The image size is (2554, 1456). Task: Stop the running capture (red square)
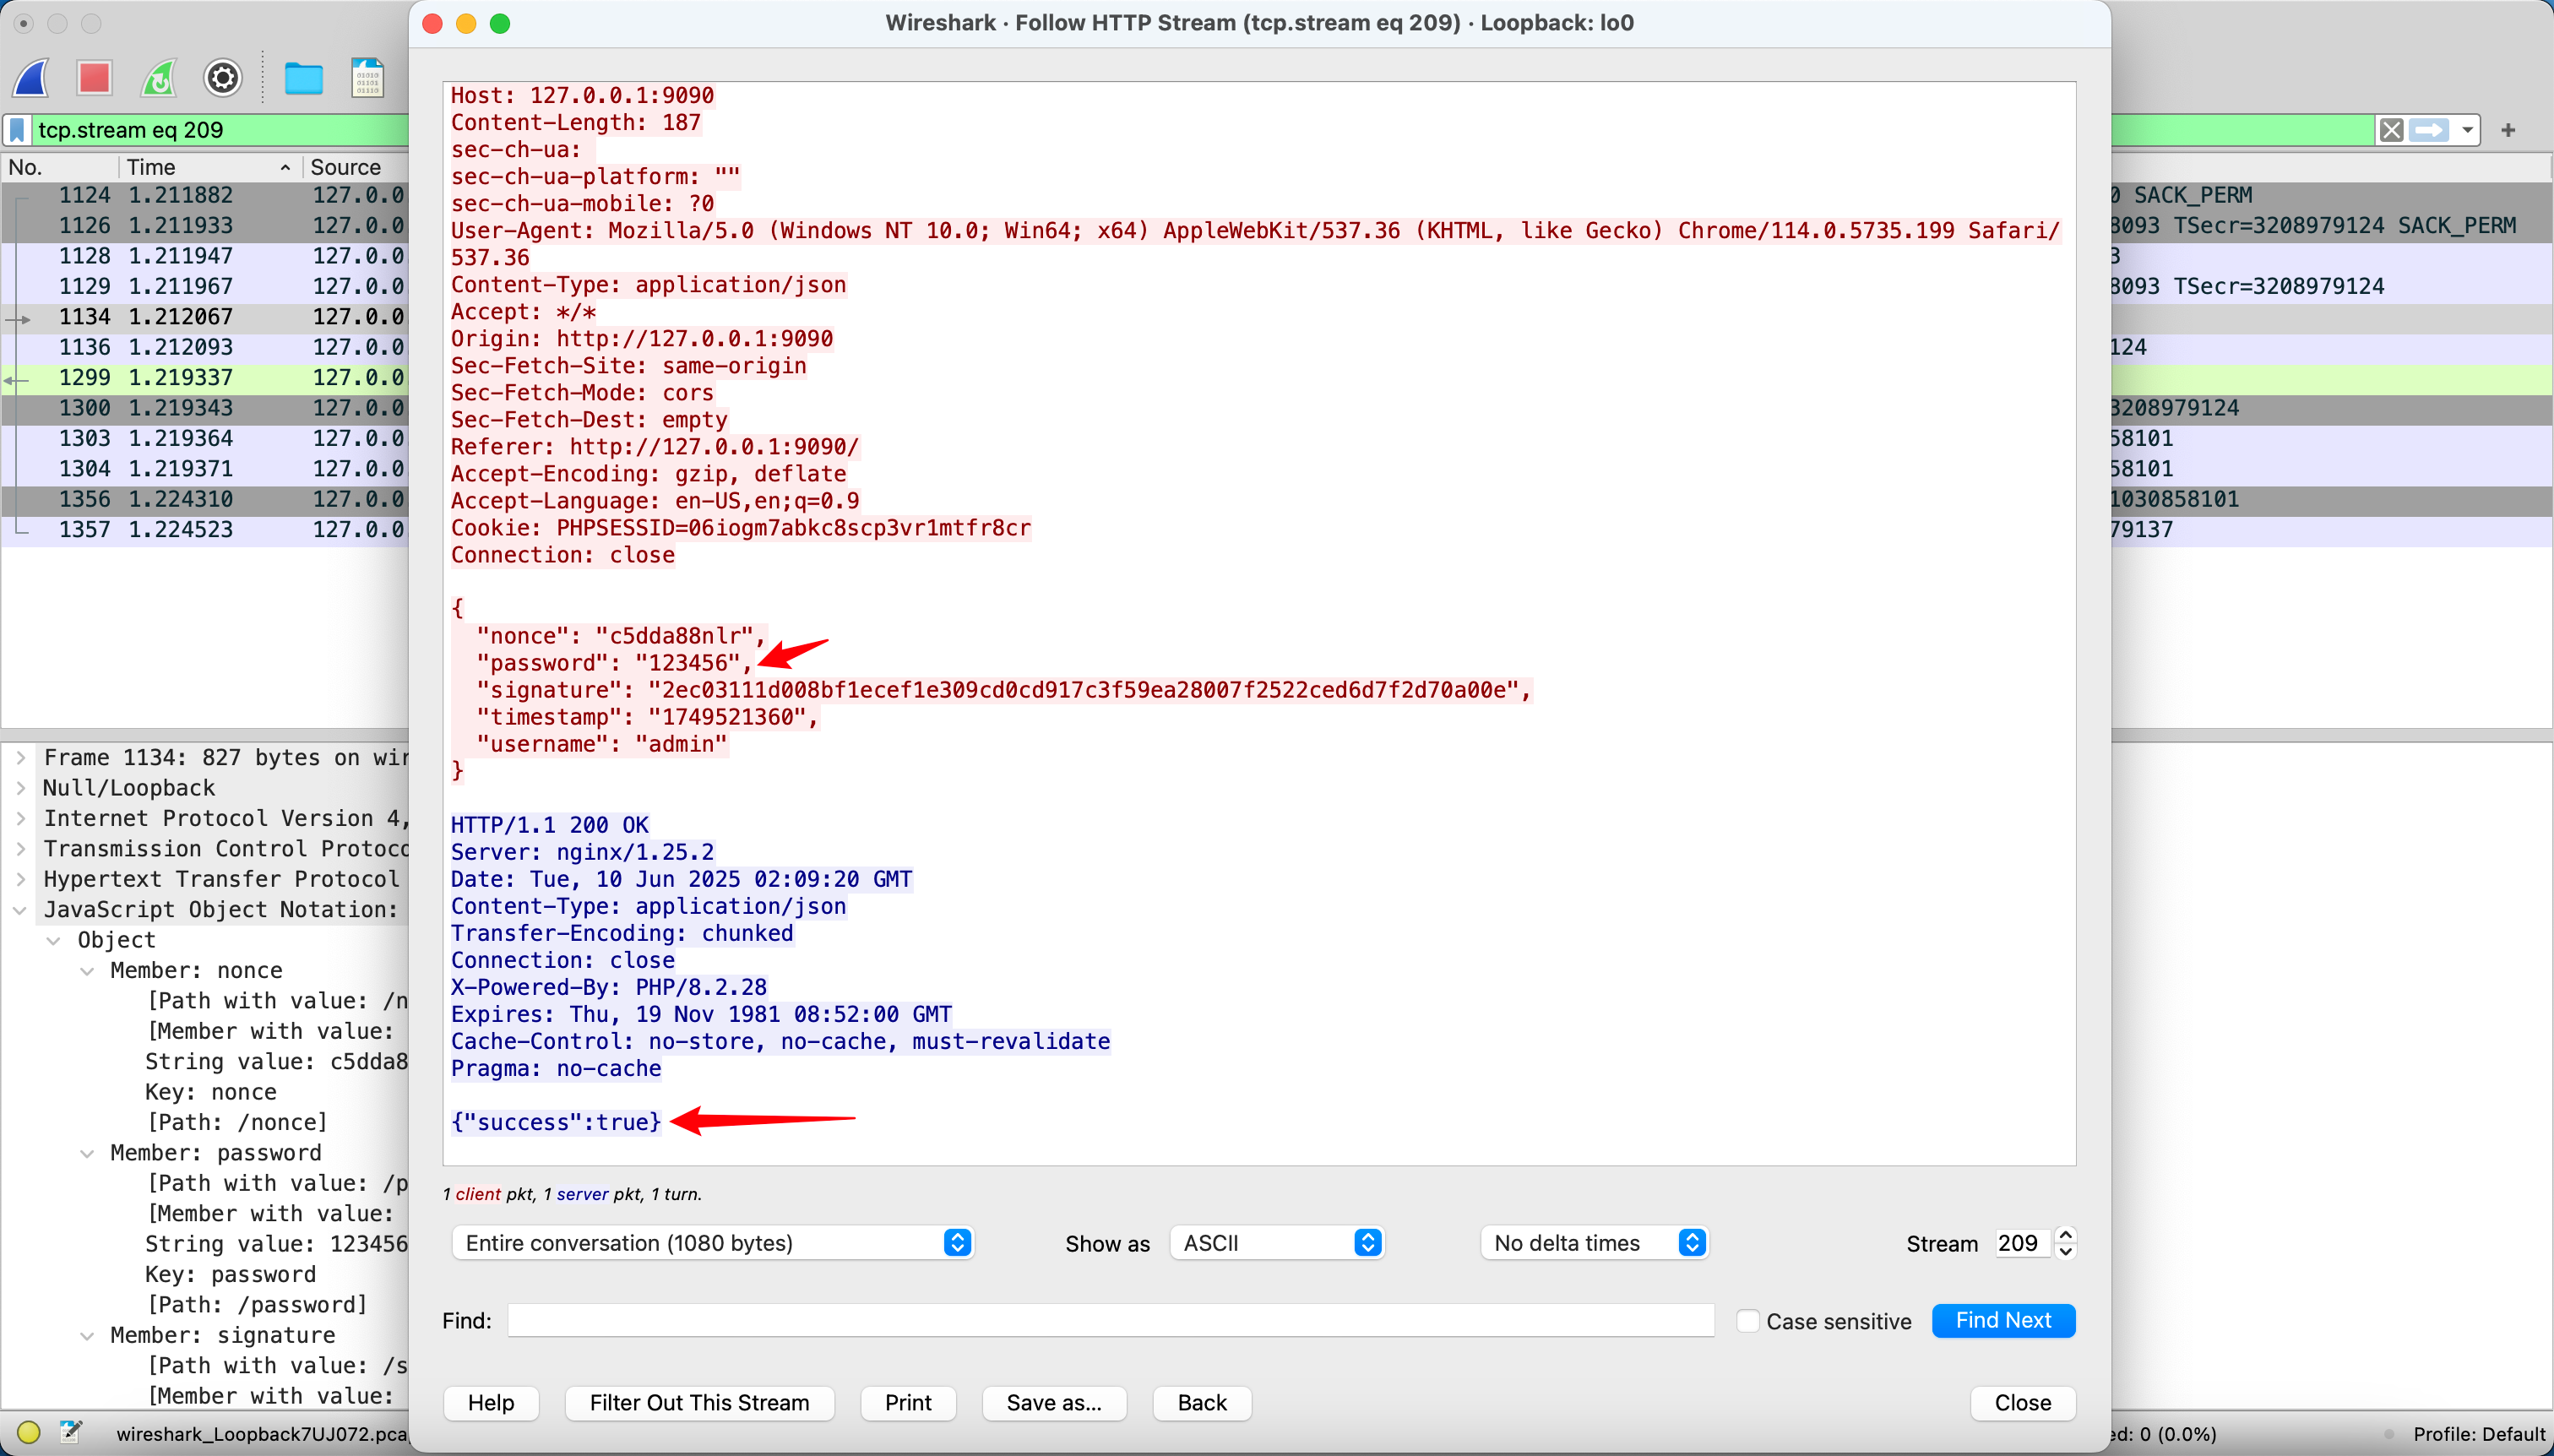pyautogui.click(x=95, y=78)
